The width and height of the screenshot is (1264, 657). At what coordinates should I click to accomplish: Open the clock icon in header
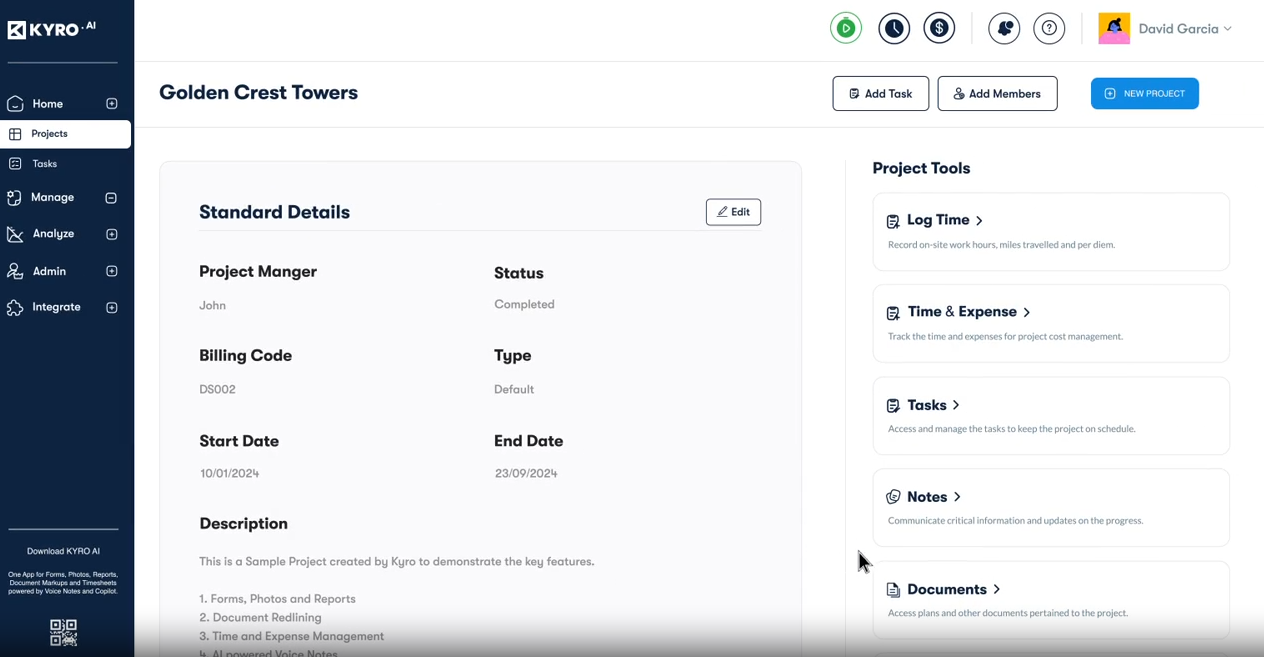point(894,28)
